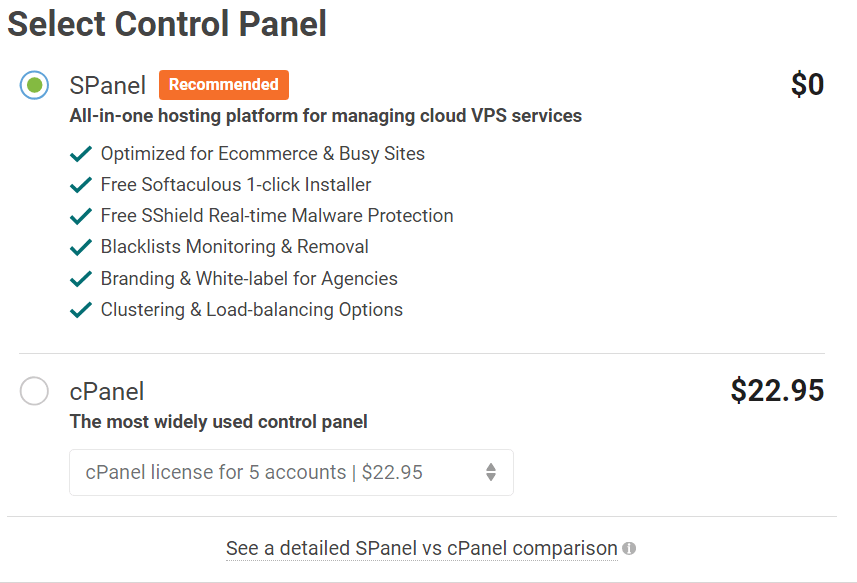Screen dimensions: 857x583
Task: Click the stepper arrows inside the license dropdown
Action: click(491, 472)
